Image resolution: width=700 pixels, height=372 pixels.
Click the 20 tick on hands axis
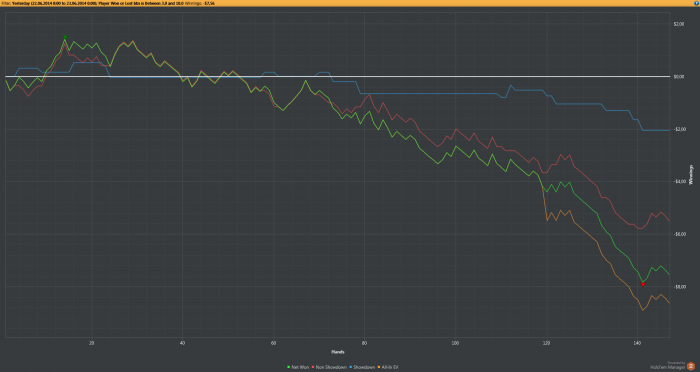(x=92, y=343)
